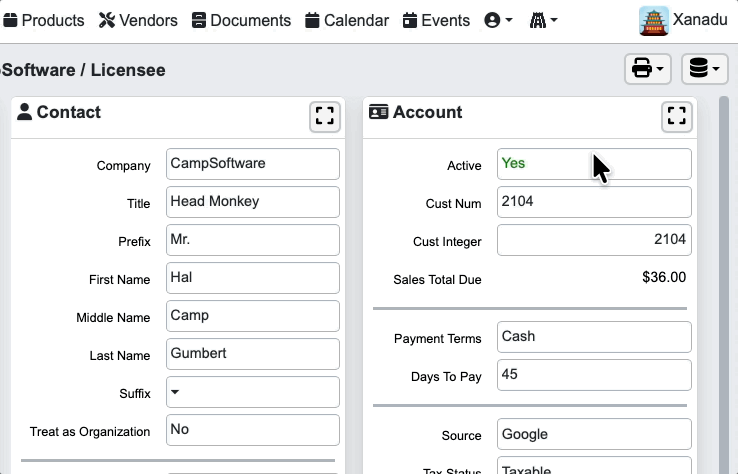Expand the Suffix dropdown
Image resolution: width=738 pixels, height=474 pixels.
(252, 392)
